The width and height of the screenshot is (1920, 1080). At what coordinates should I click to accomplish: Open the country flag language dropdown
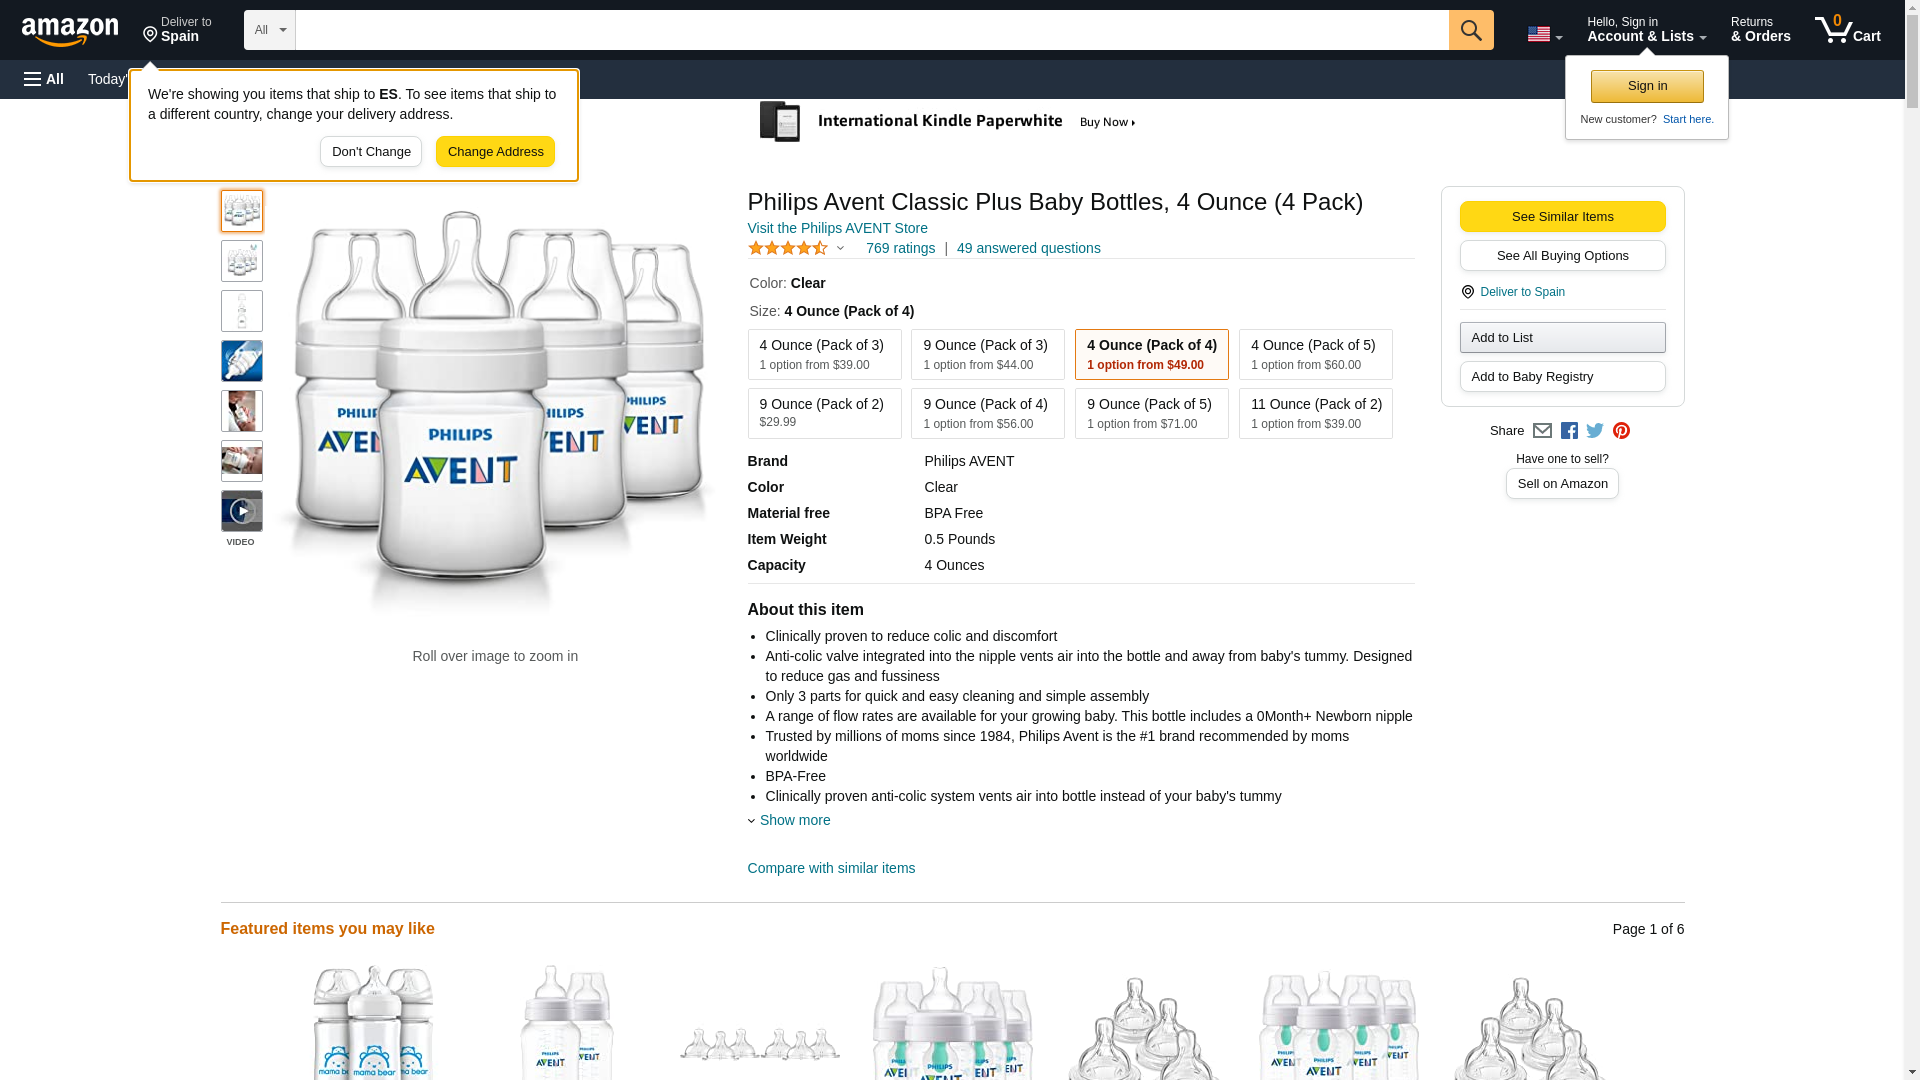pyautogui.click(x=1544, y=35)
